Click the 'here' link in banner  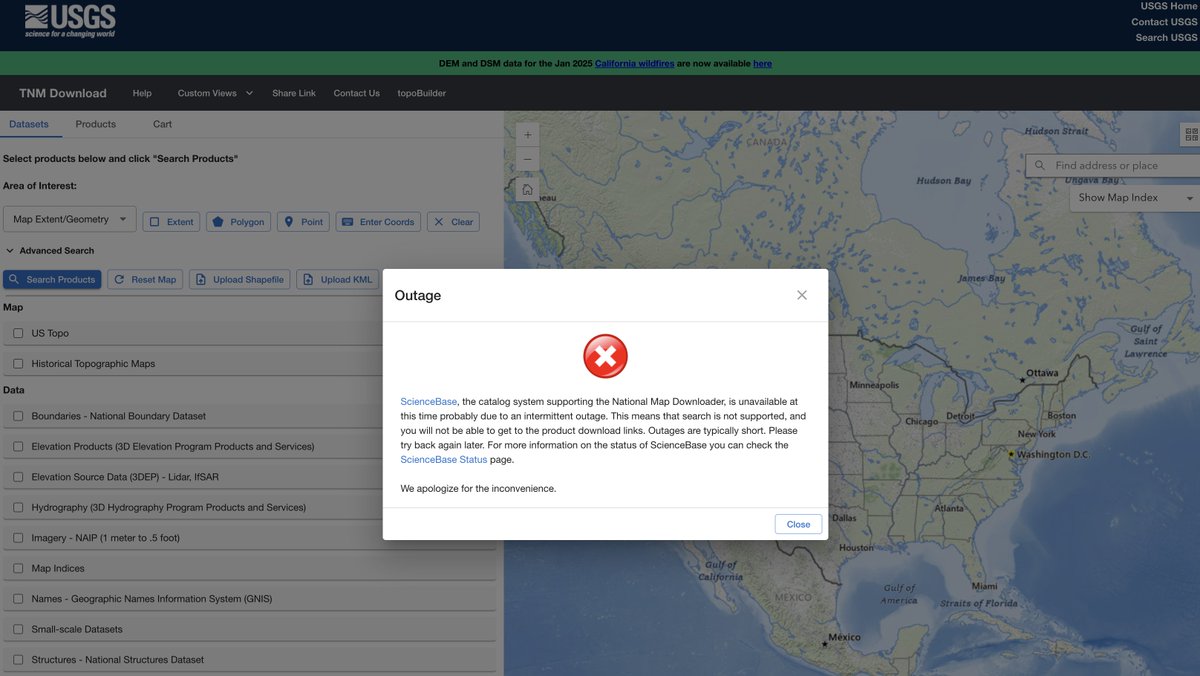click(762, 63)
